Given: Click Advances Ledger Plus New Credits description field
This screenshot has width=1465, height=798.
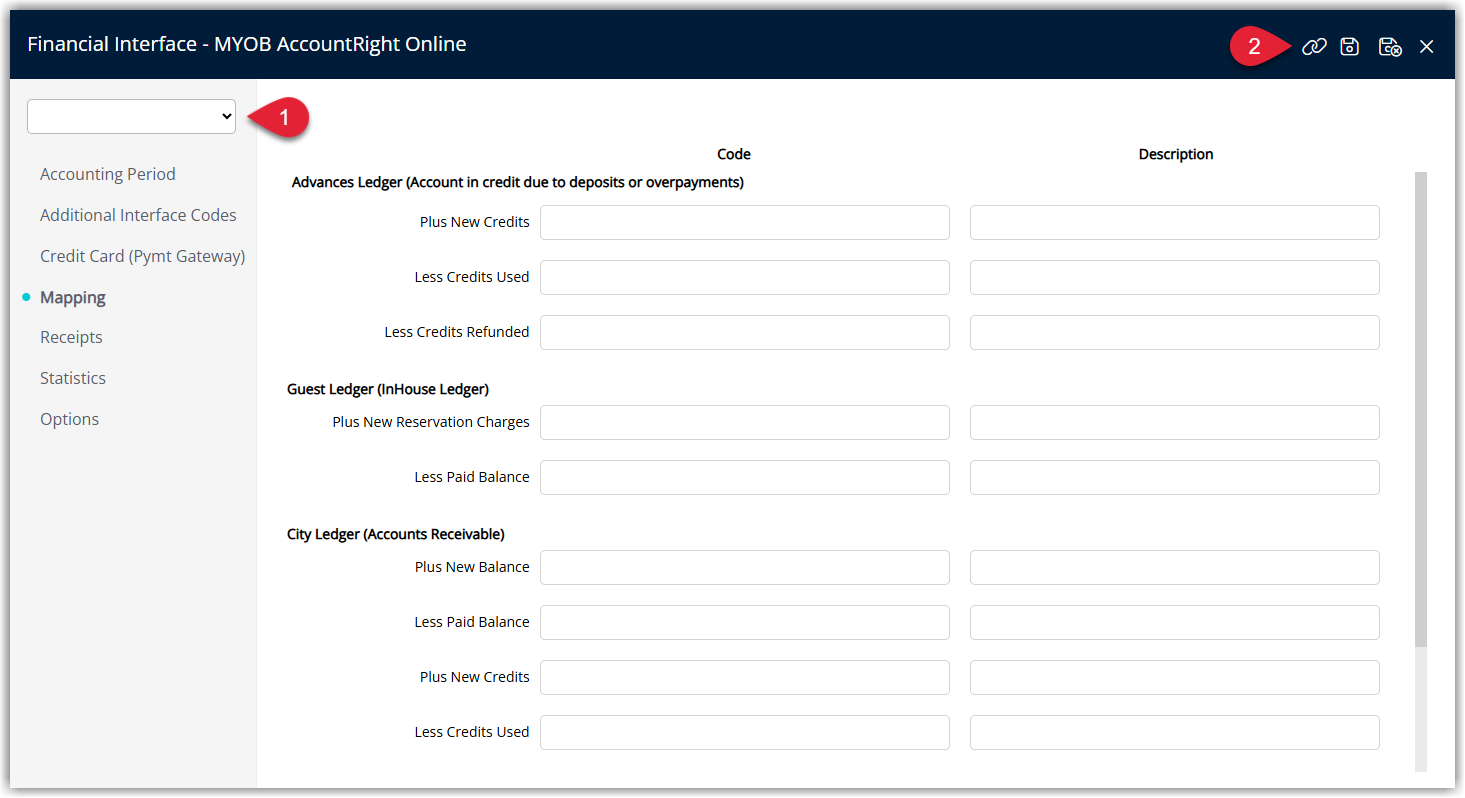Looking at the screenshot, I should coord(1175,222).
